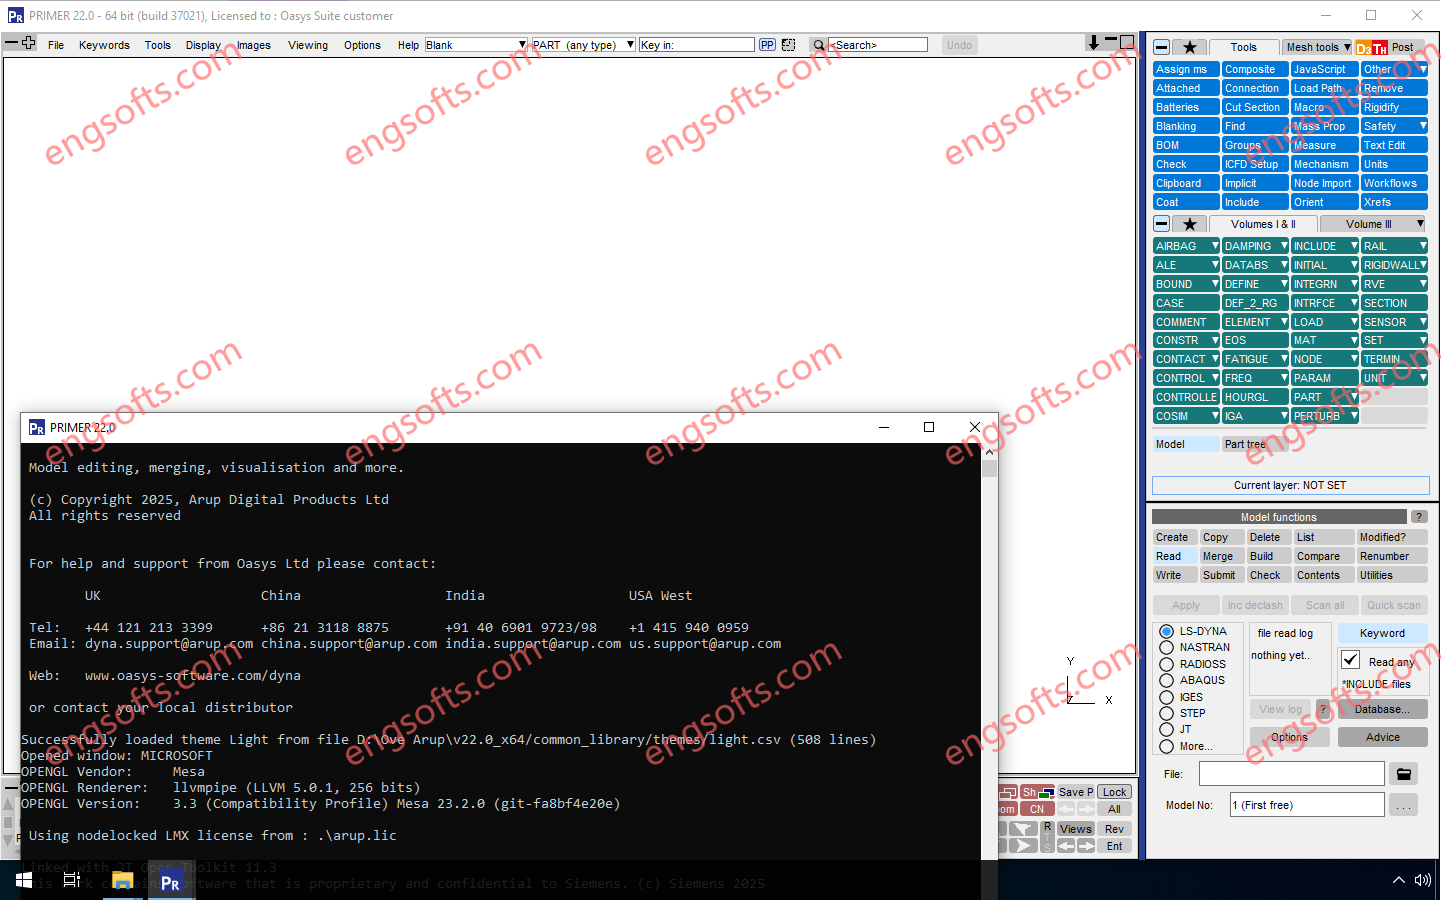
Task: Click the Database... button
Action: point(1382,709)
